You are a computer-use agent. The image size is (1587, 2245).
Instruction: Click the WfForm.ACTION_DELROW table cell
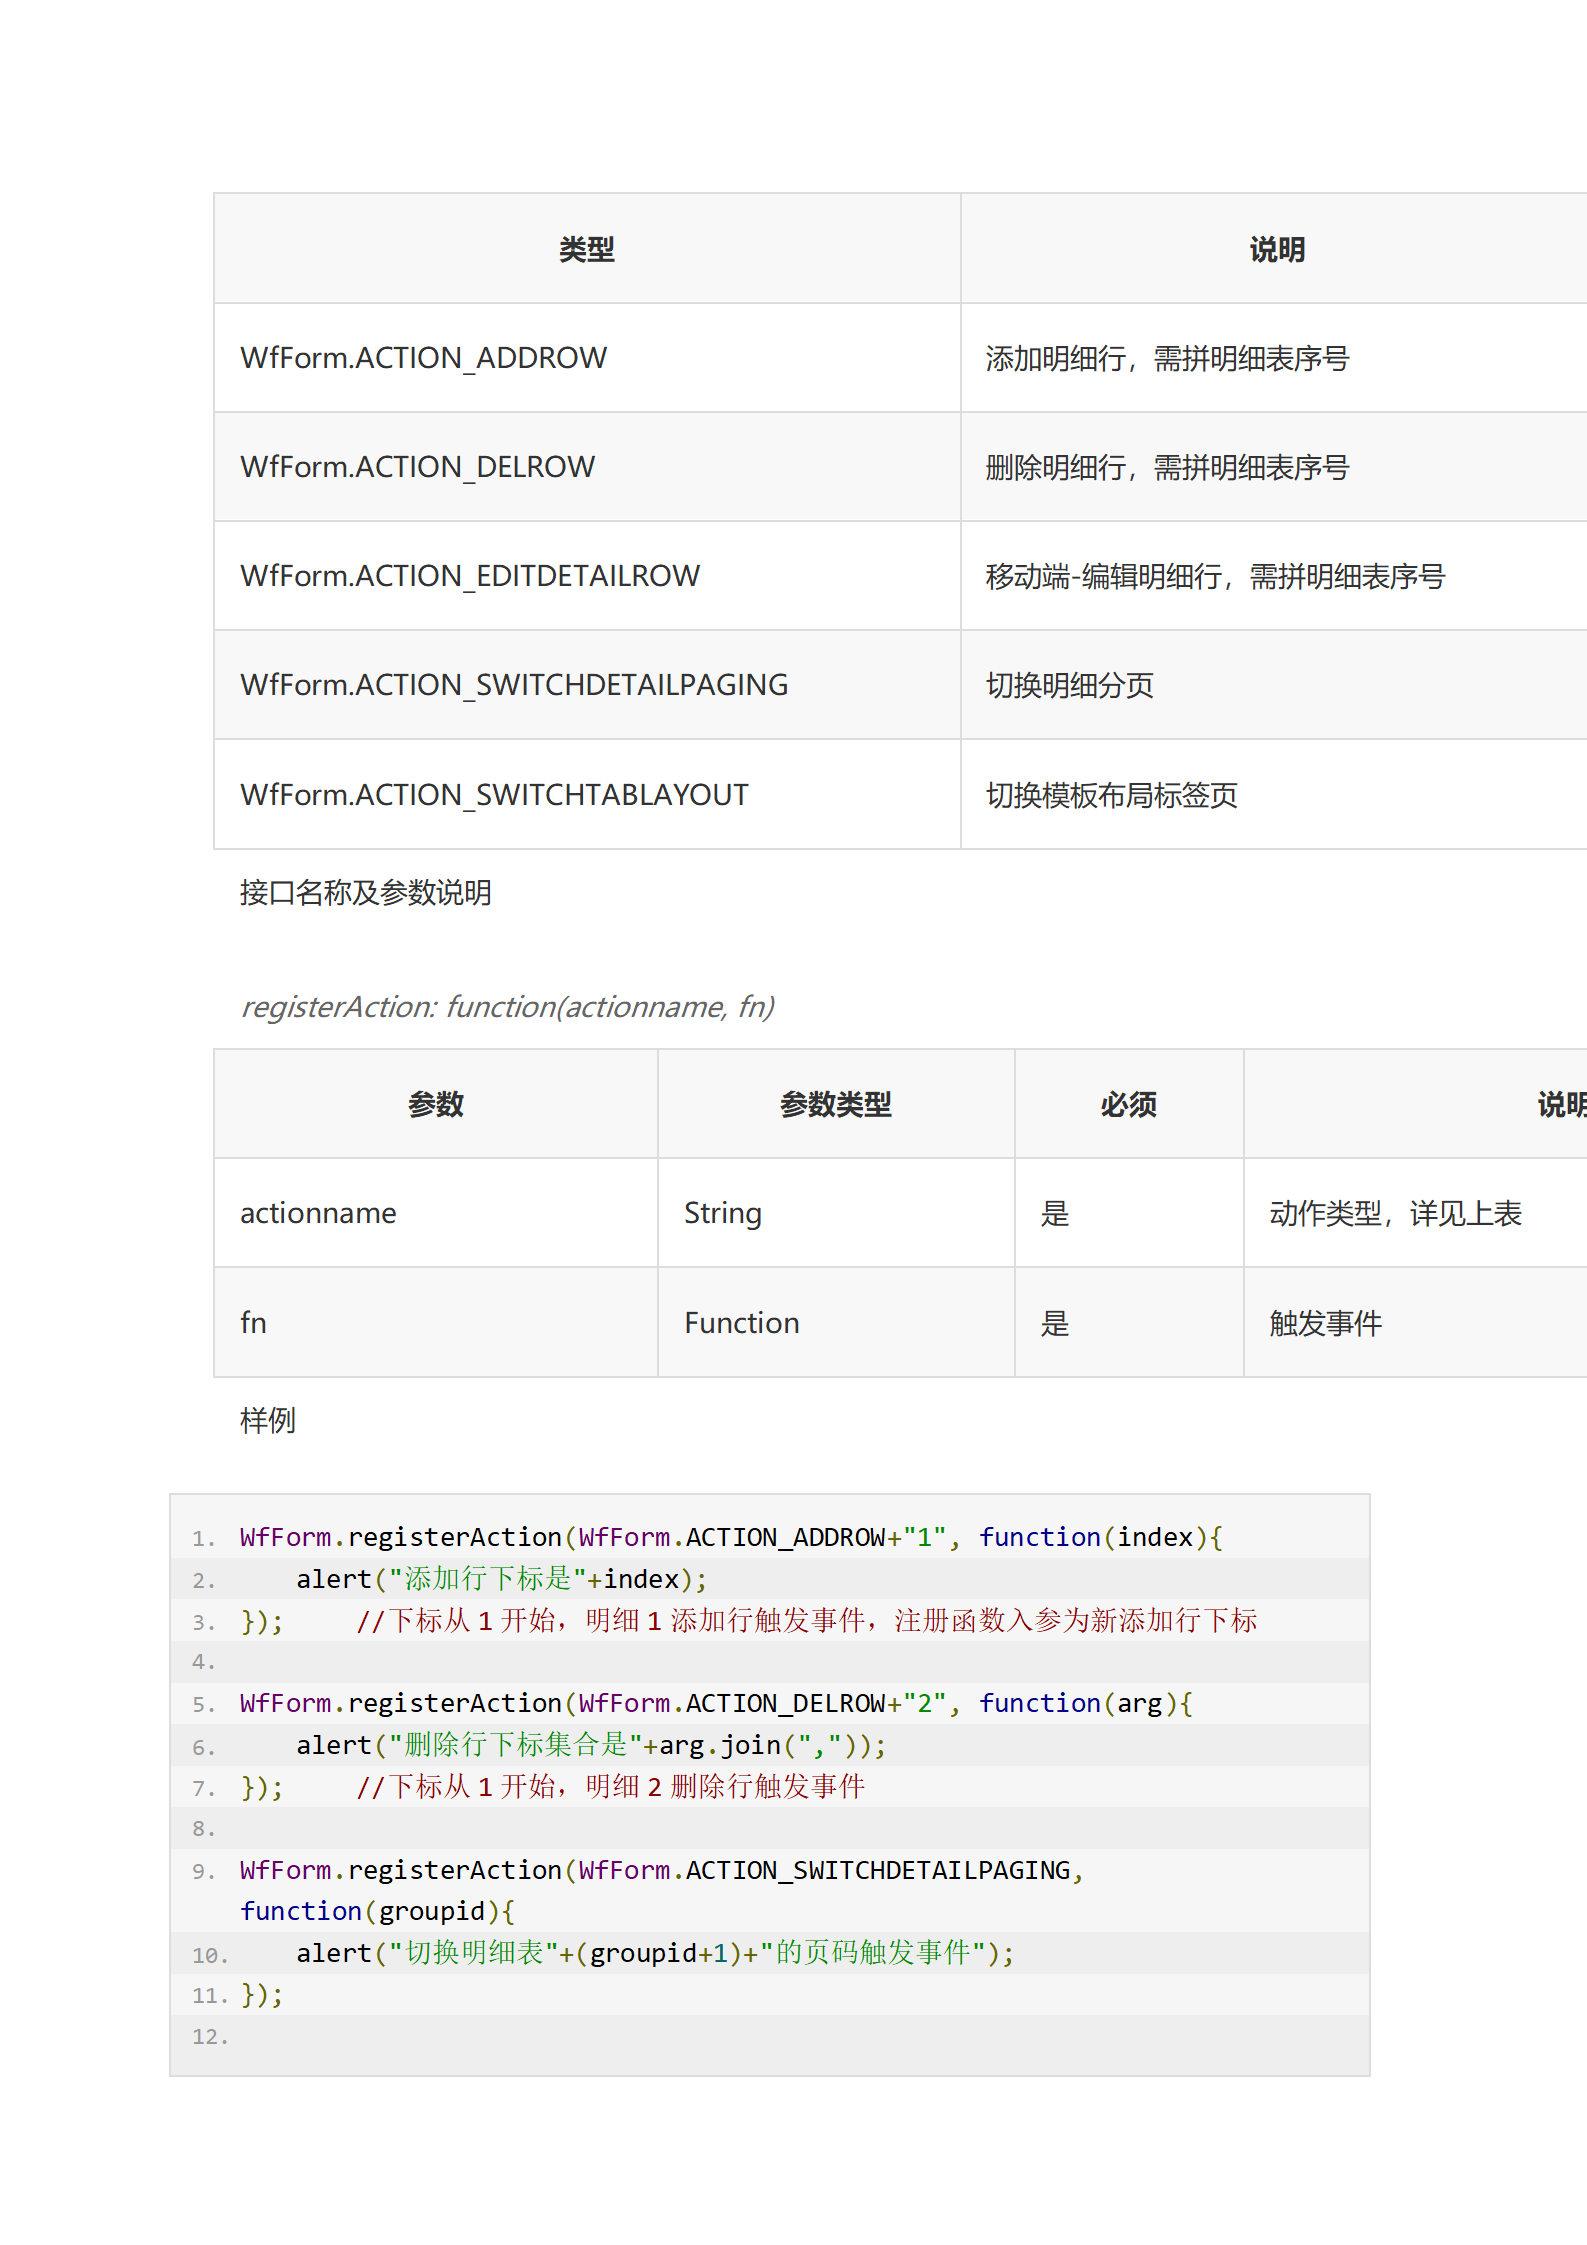(417, 467)
